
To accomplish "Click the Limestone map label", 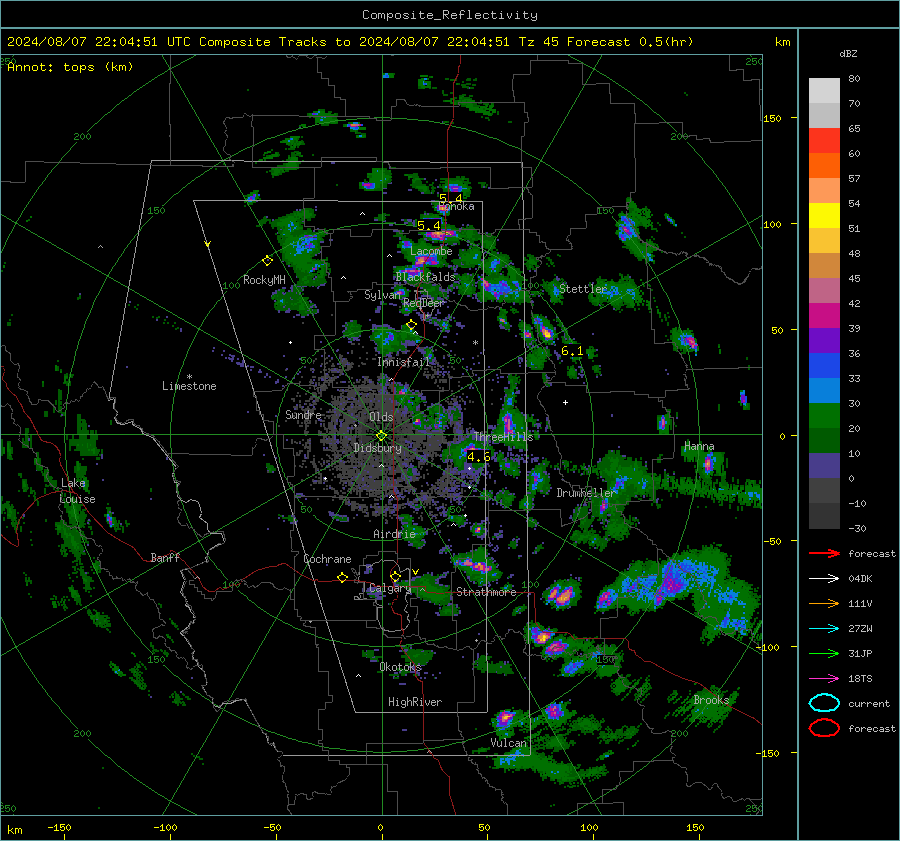I will click(189, 386).
